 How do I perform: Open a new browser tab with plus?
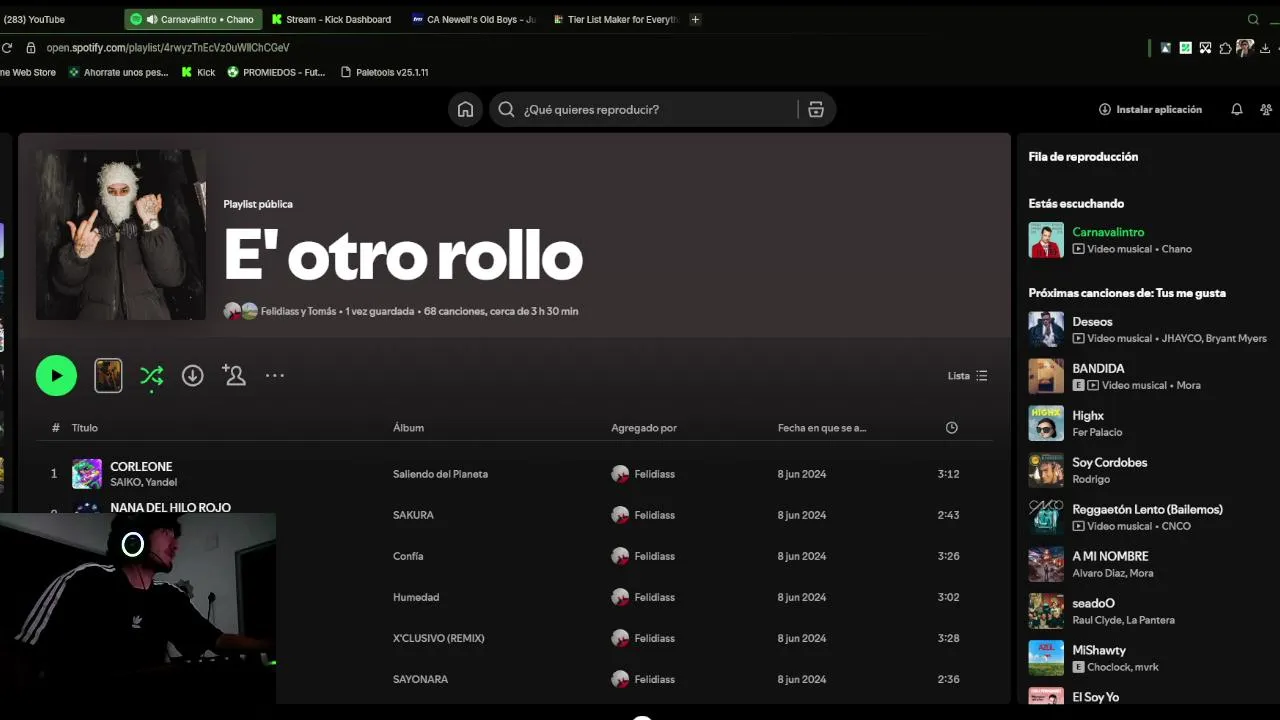pyautogui.click(x=695, y=19)
